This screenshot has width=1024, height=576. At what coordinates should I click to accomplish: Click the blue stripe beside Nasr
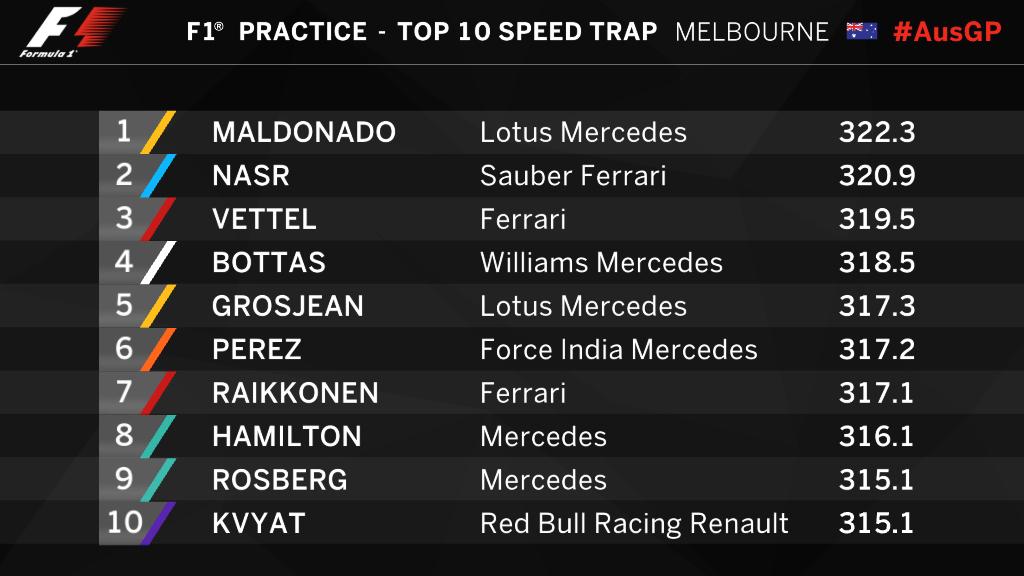point(158,176)
